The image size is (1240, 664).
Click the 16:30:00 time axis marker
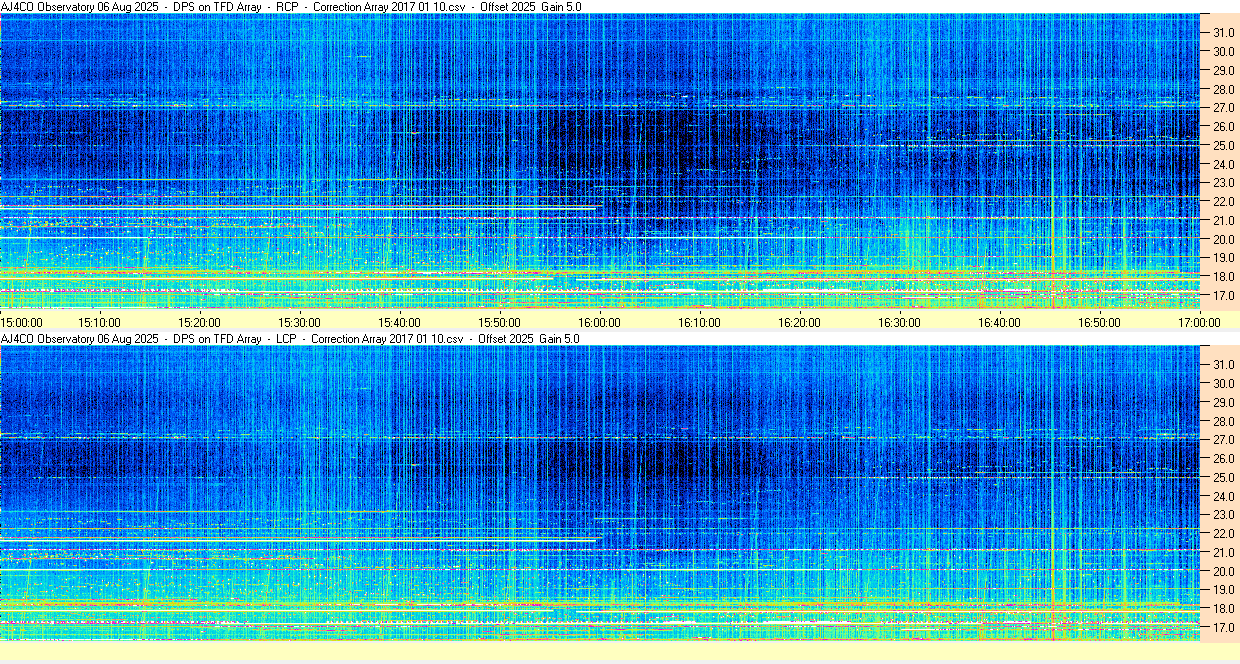point(899,322)
